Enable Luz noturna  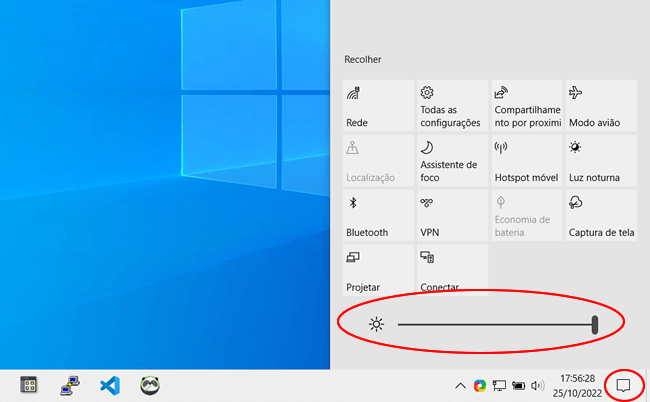tap(600, 161)
